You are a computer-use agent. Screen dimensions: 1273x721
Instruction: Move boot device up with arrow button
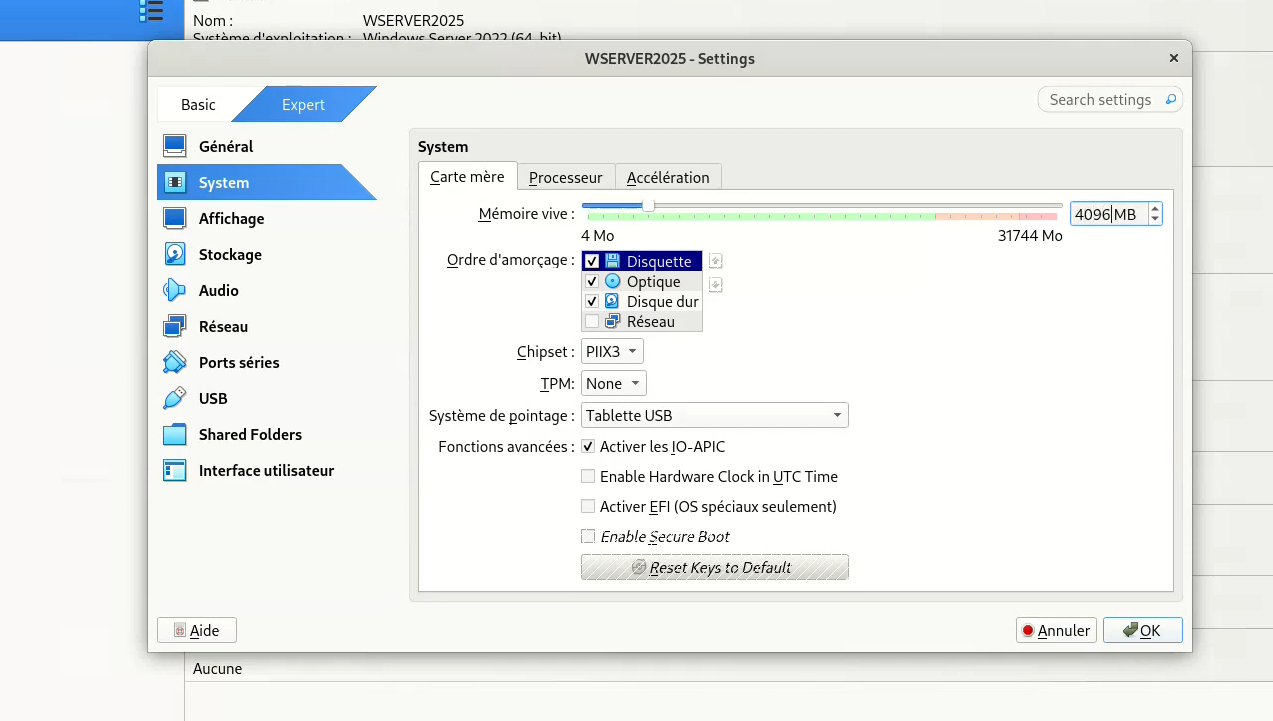point(715,261)
